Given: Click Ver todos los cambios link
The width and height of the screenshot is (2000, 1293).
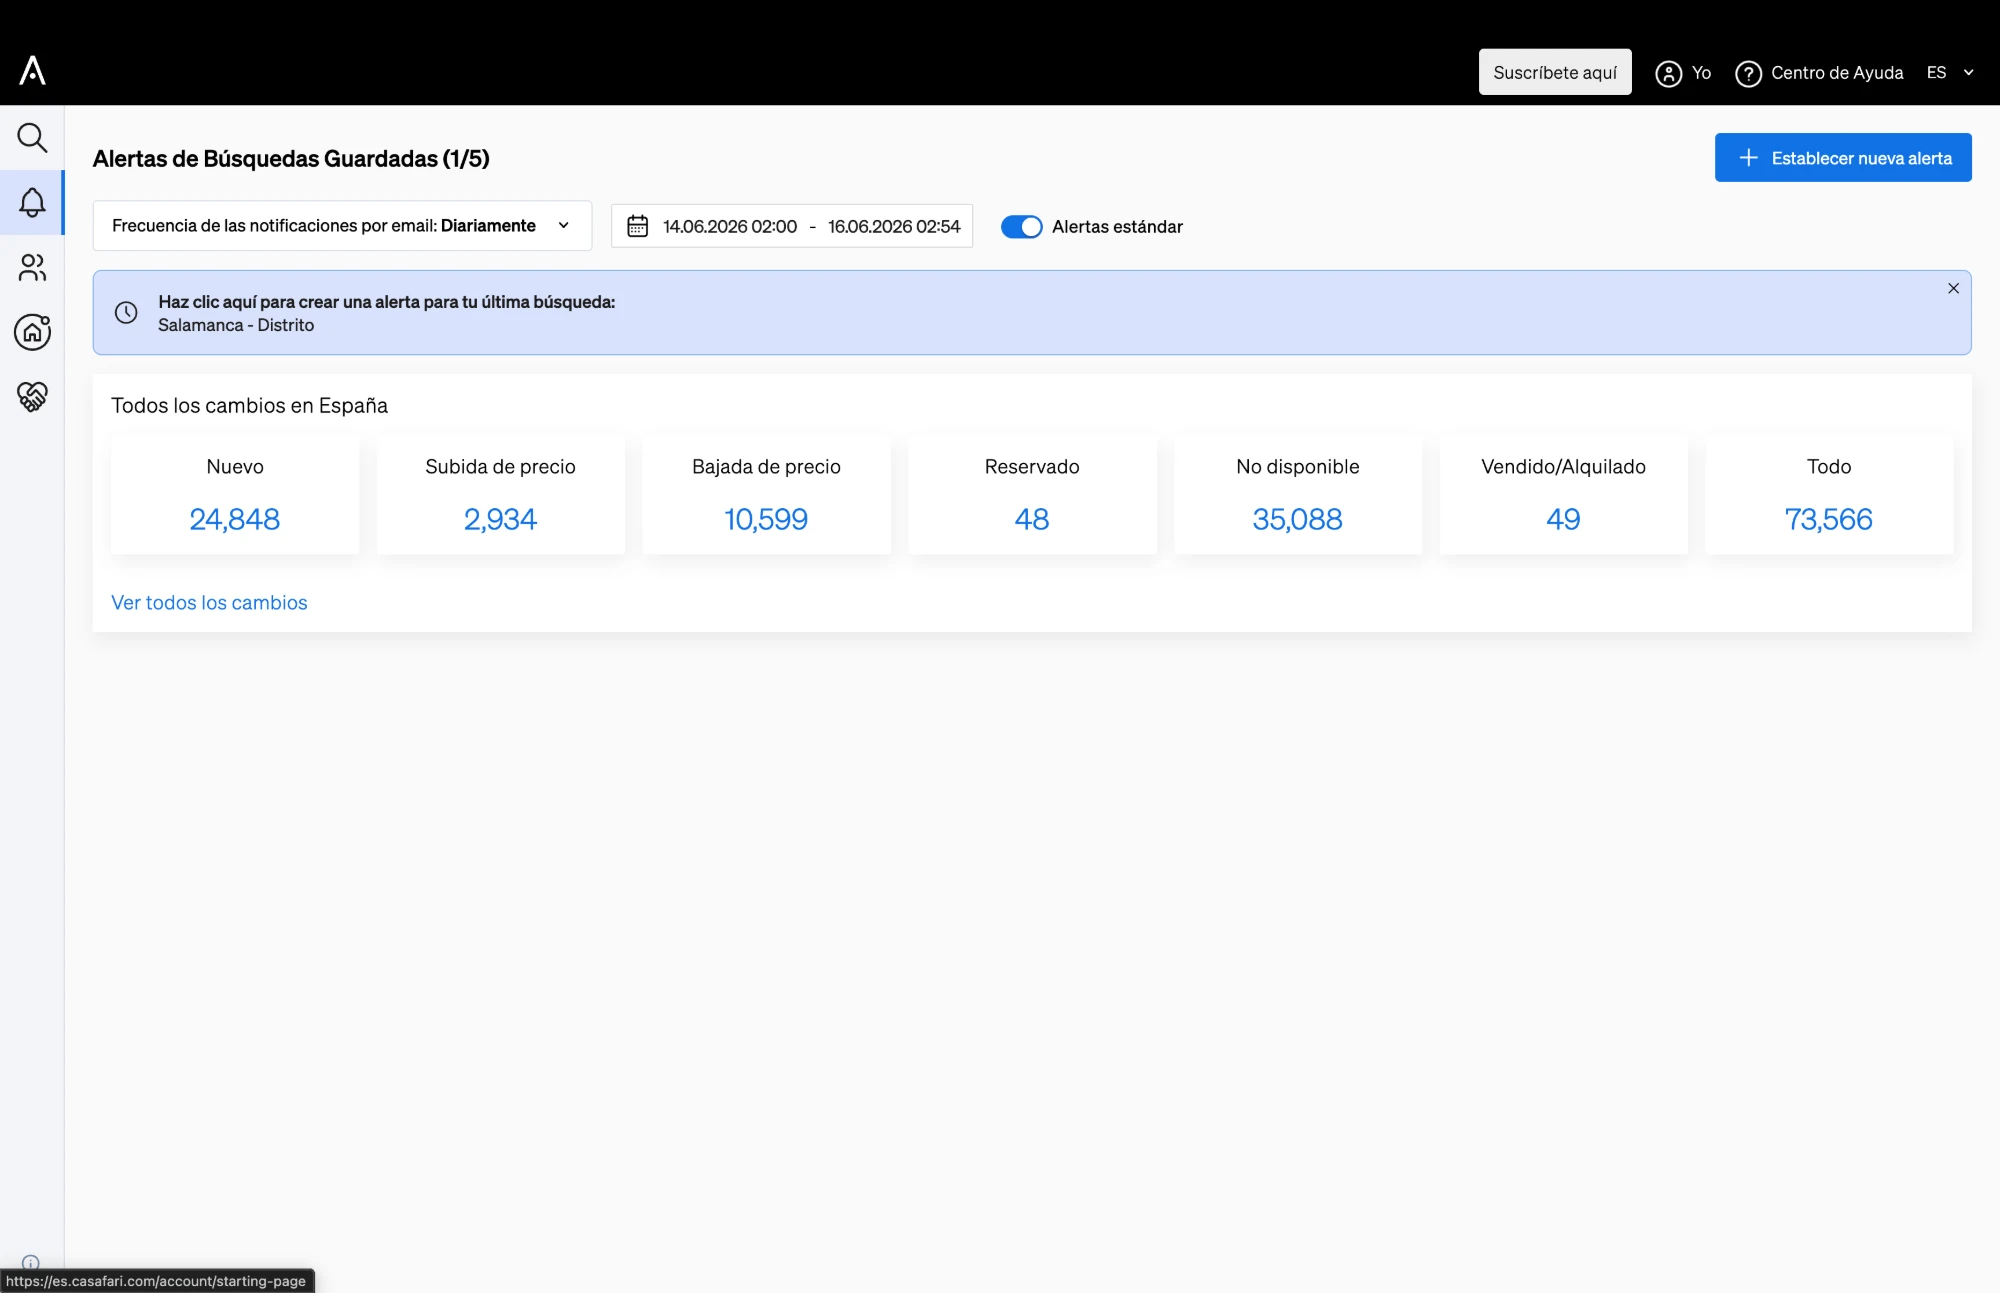Looking at the screenshot, I should click(209, 602).
